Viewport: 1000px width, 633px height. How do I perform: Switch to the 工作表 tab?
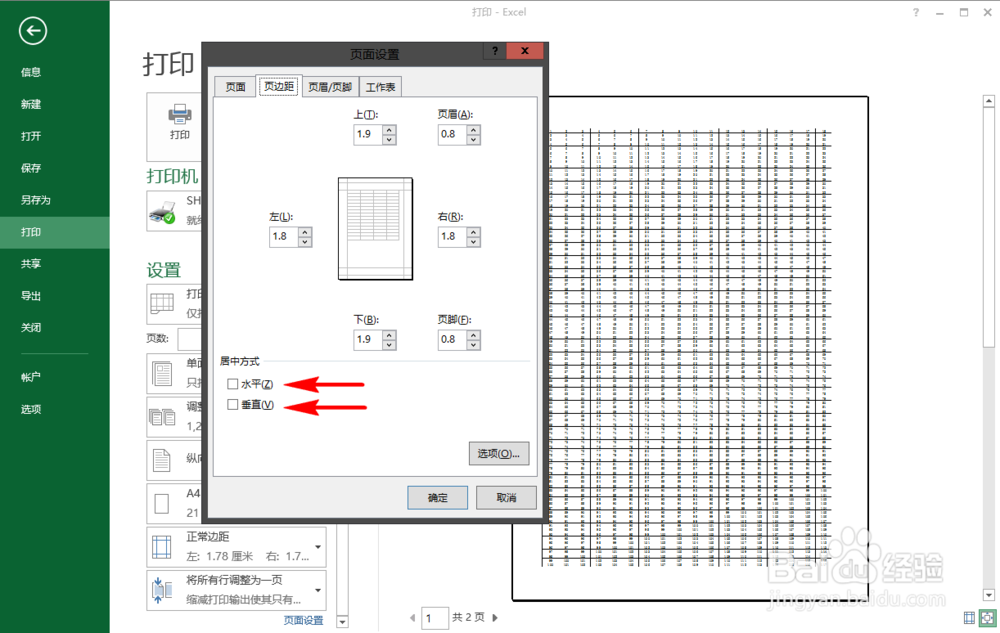tap(380, 86)
